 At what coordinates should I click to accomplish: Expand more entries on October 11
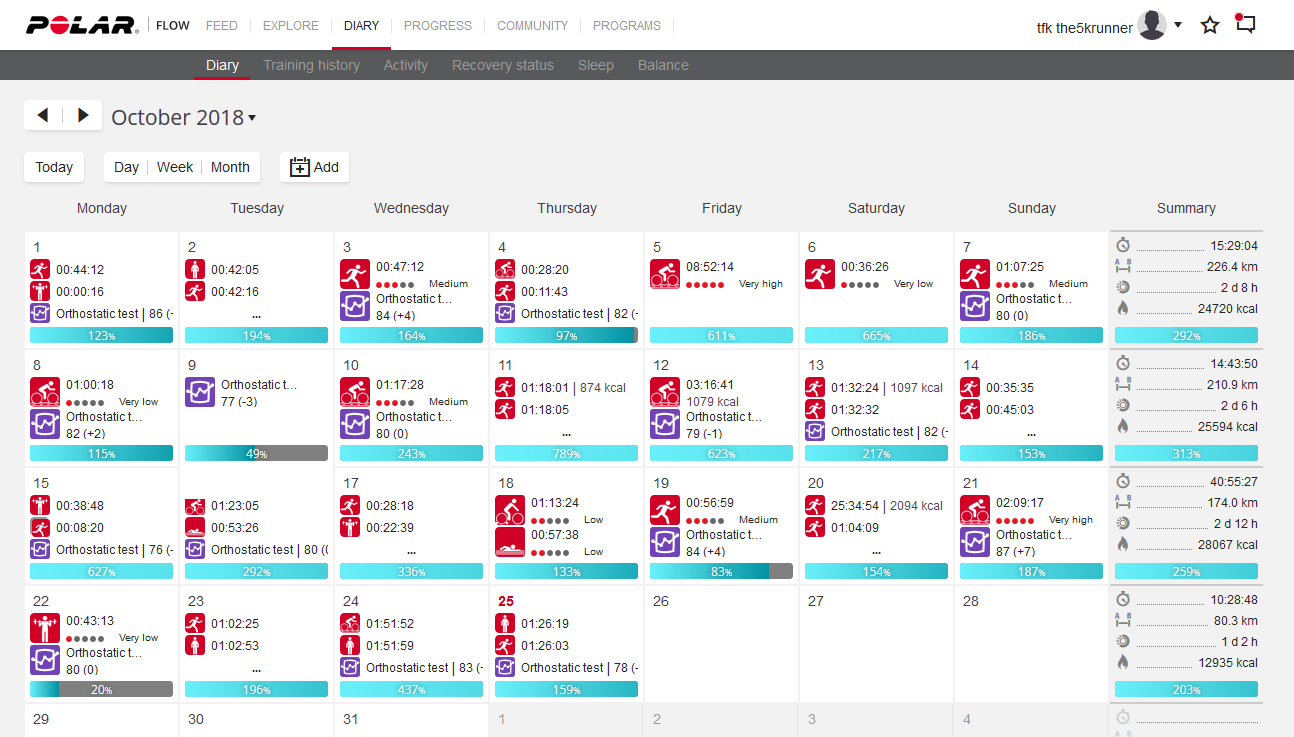[x=566, y=434]
